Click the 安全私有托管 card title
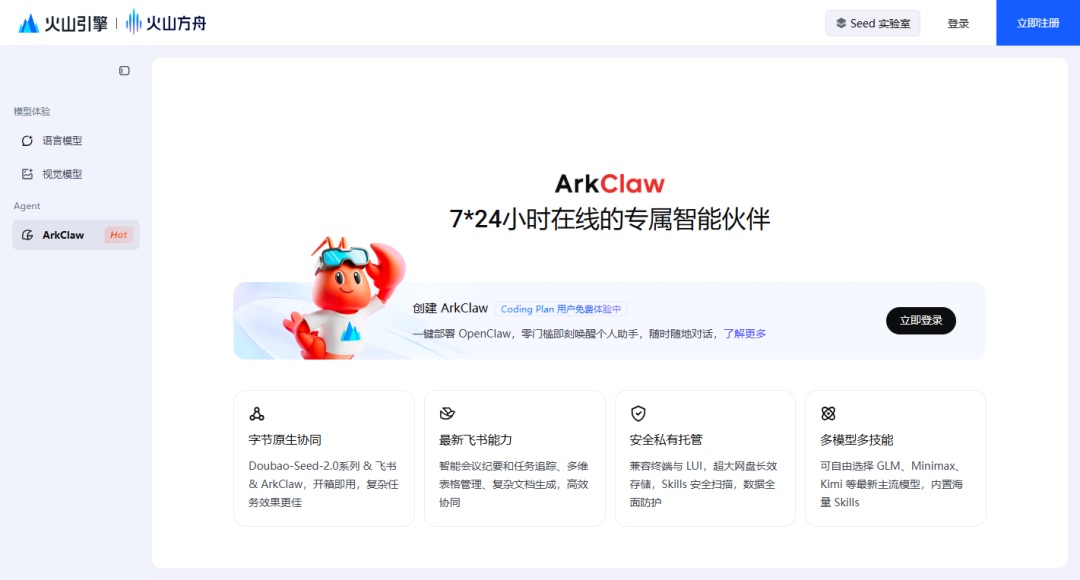Screen dimensions: 1080x580 point(666,439)
